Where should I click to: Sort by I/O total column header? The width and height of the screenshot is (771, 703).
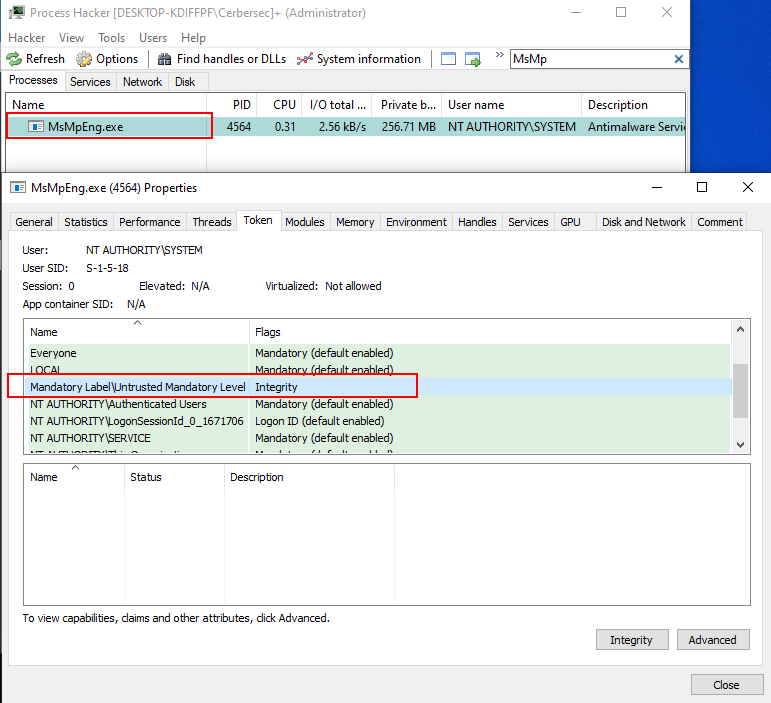[x=337, y=105]
